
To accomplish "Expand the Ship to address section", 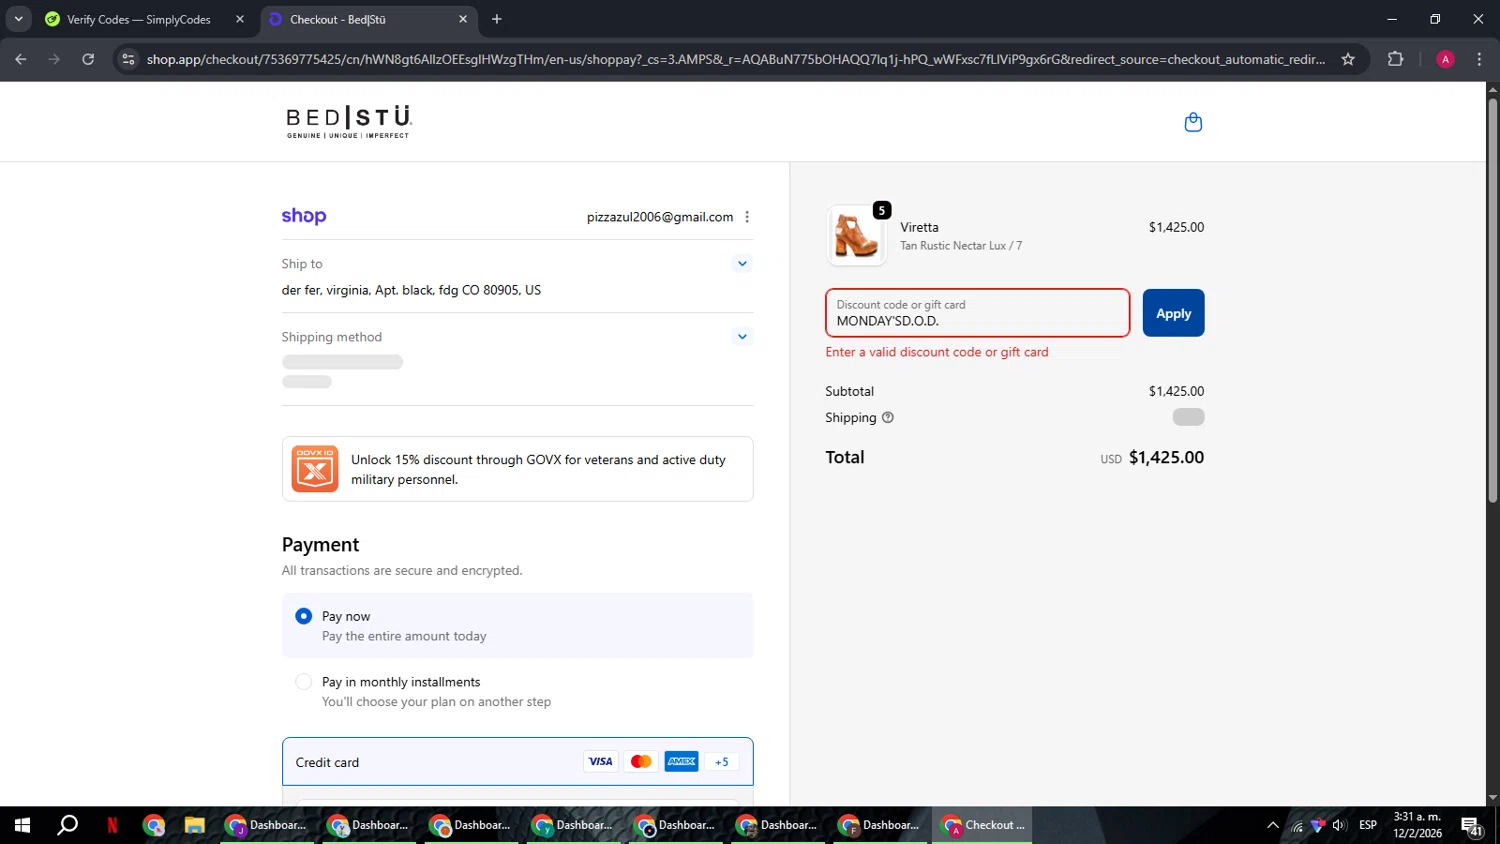I will (742, 264).
